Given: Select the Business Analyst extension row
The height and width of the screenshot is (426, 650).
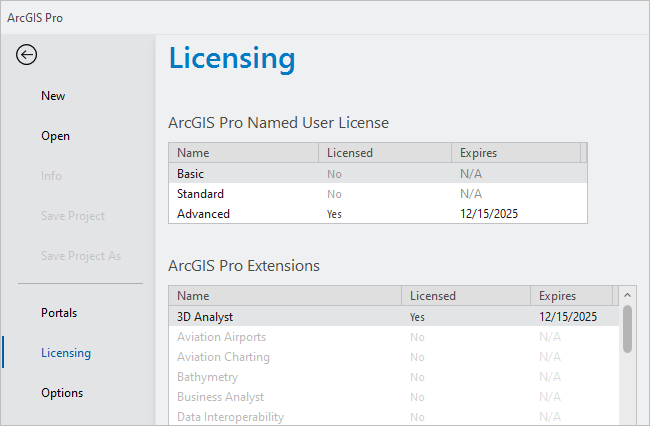Looking at the screenshot, I should [x=394, y=397].
